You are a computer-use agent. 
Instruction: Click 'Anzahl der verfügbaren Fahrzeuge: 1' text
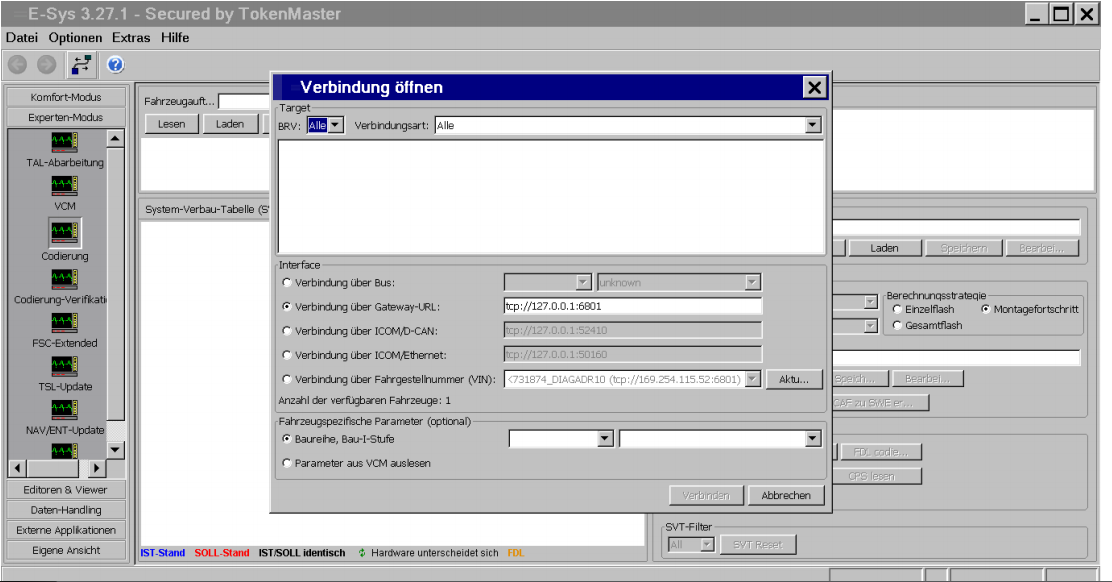[365, 401]
